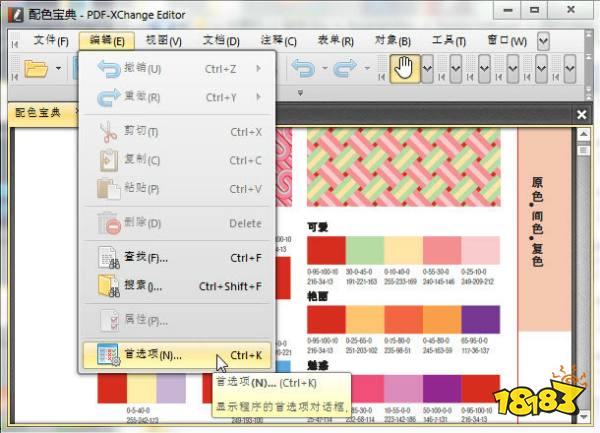
Task: Expand dropdown arrow beside Open folder icon
Action: pyautogui.click(x=60, y=69)
